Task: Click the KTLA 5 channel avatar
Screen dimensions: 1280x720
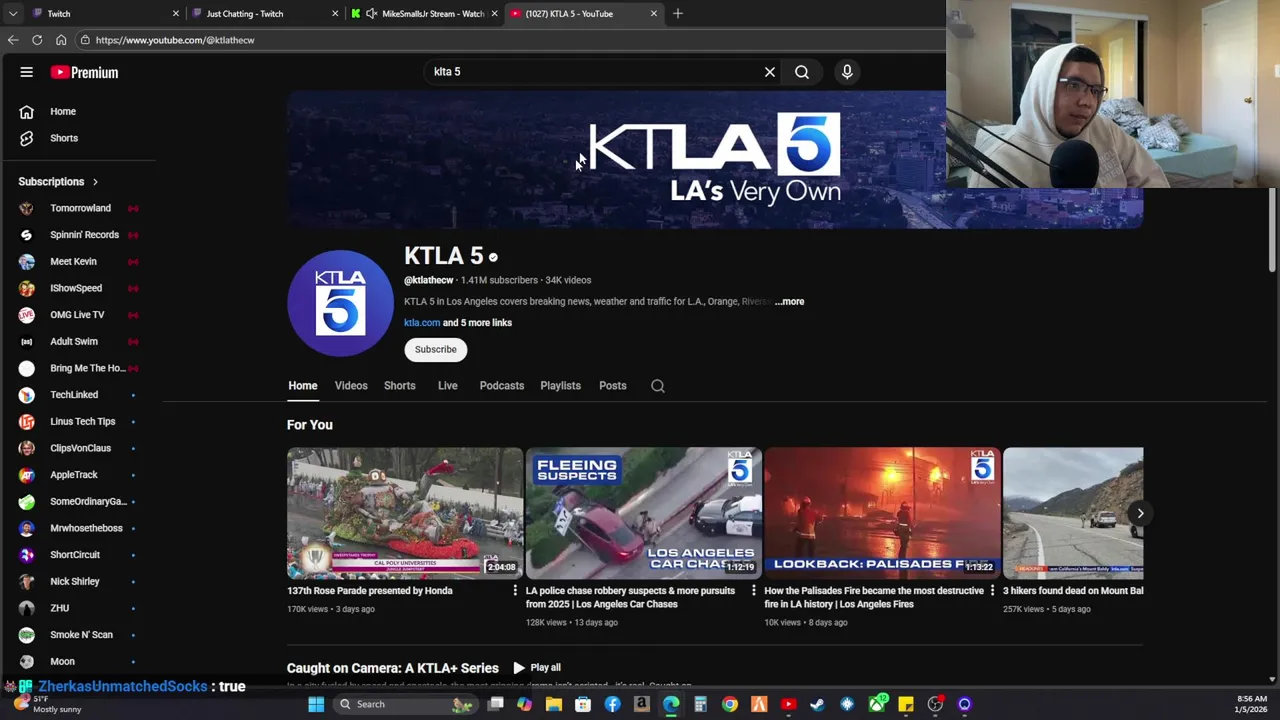Action: coord(340,303)
